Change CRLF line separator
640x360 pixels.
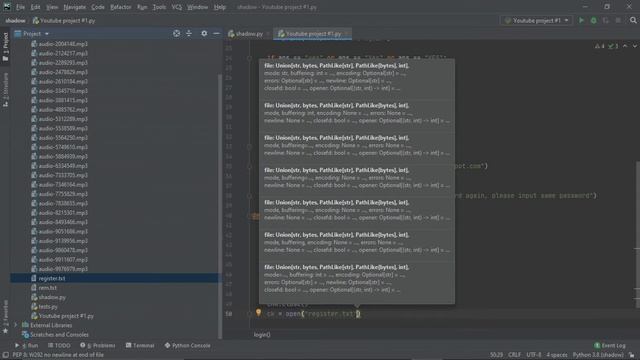514,355
